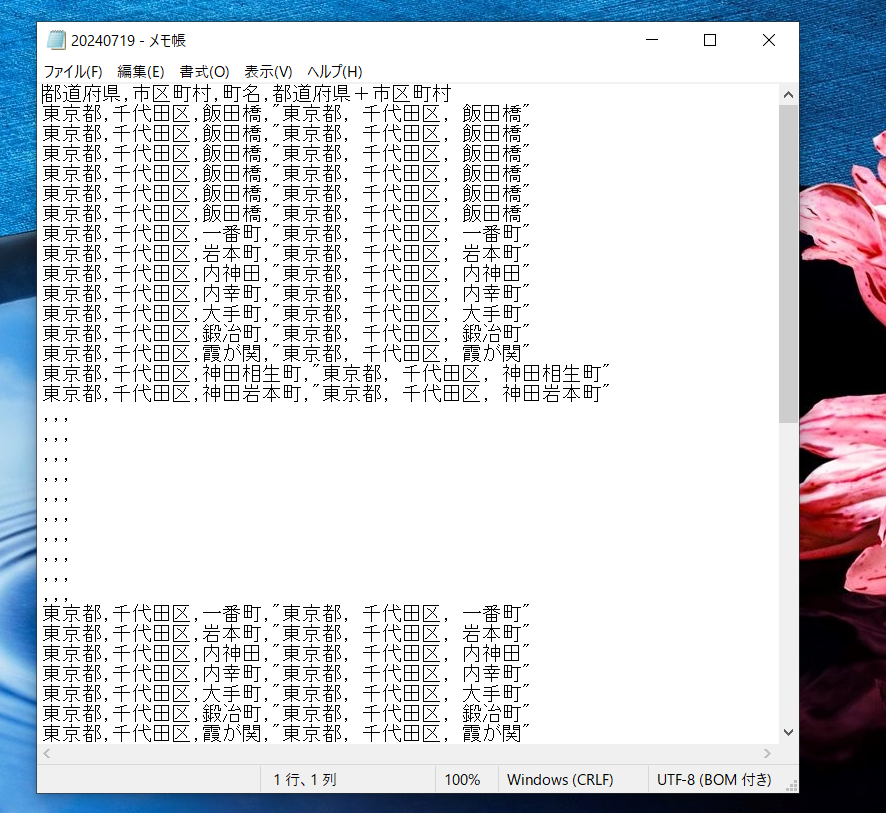Open the ヘルプ(H) menu
Image resolution: width=886 pixels, height=813 pixels.
(335, 72)
